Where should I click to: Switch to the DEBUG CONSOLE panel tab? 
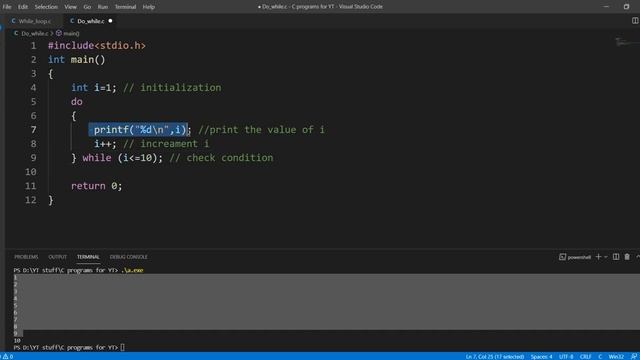tap(129, 257)
